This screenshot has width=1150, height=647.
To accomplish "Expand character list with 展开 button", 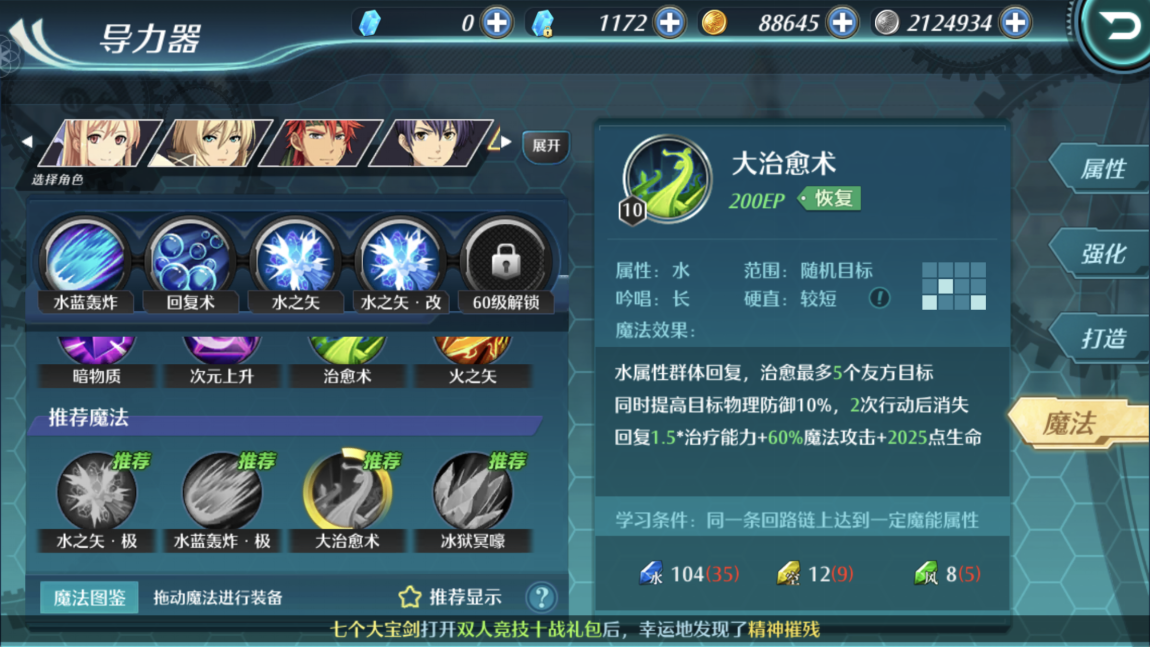I will coord(546,145).
